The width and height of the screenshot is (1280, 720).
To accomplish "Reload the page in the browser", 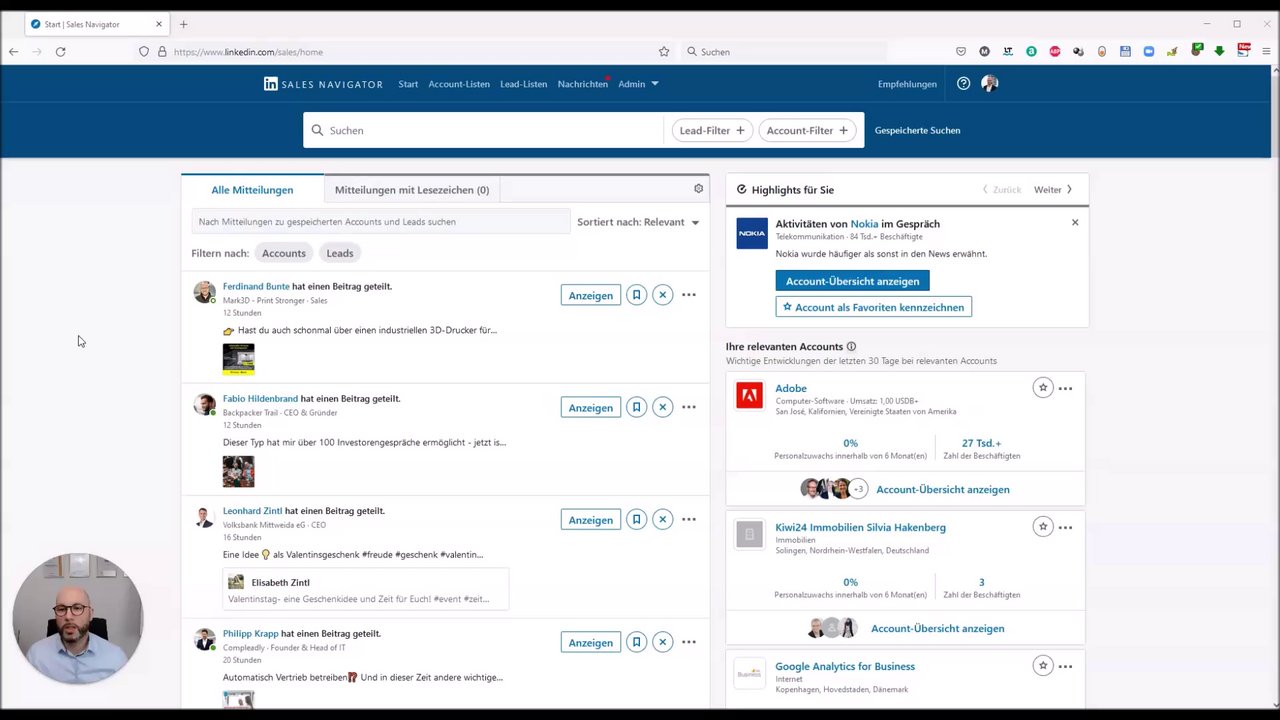I will pos(60,52).
